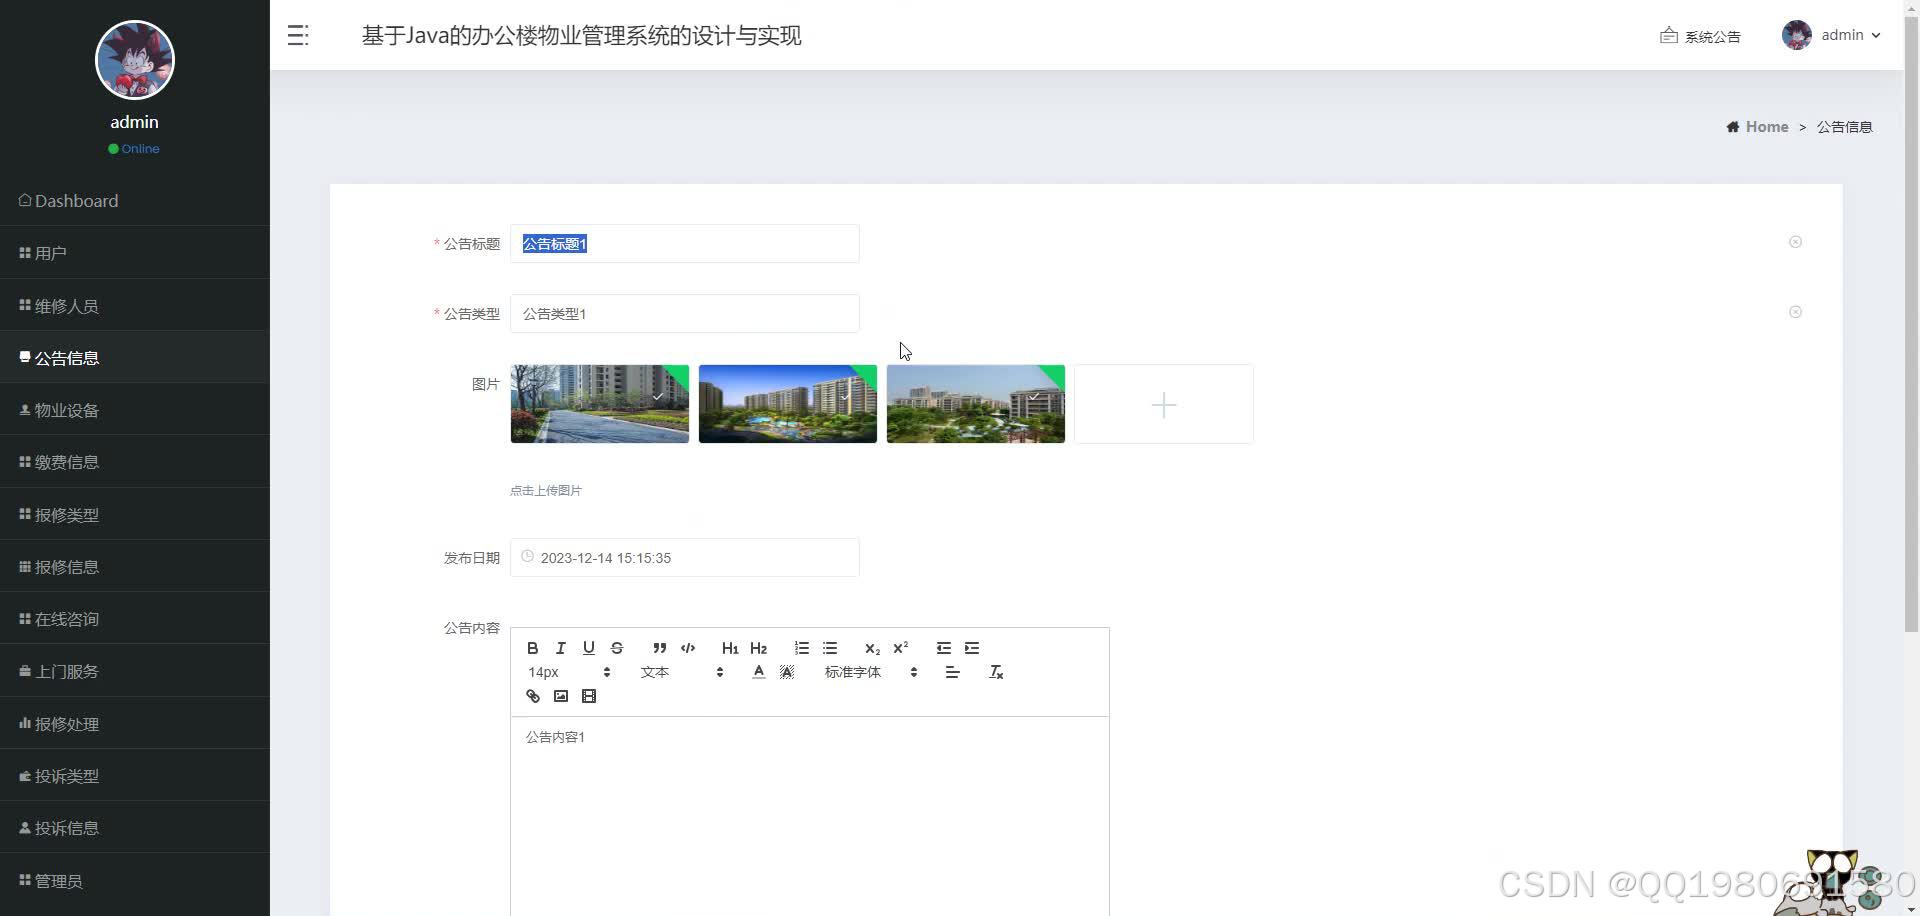The image size is (1920, 916).
Task: Click the blockquote icon in the editor
Action: point(659,648)
